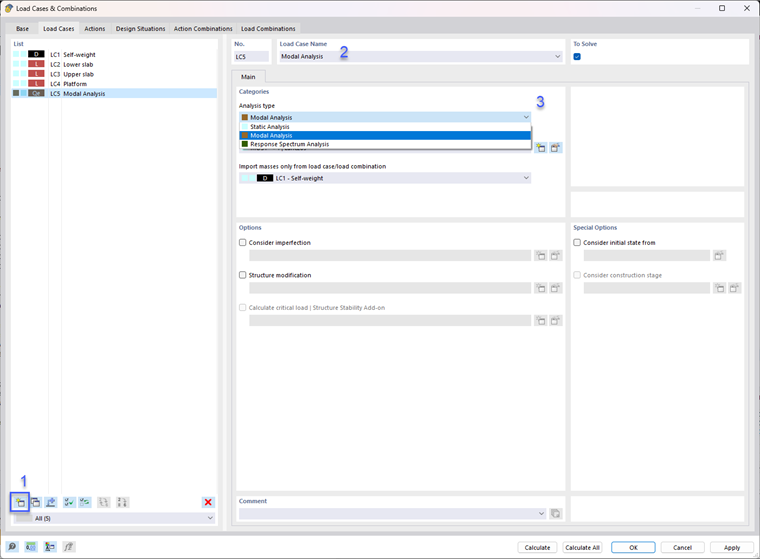Choose Modal Analysis option in open list

point(385,135)
